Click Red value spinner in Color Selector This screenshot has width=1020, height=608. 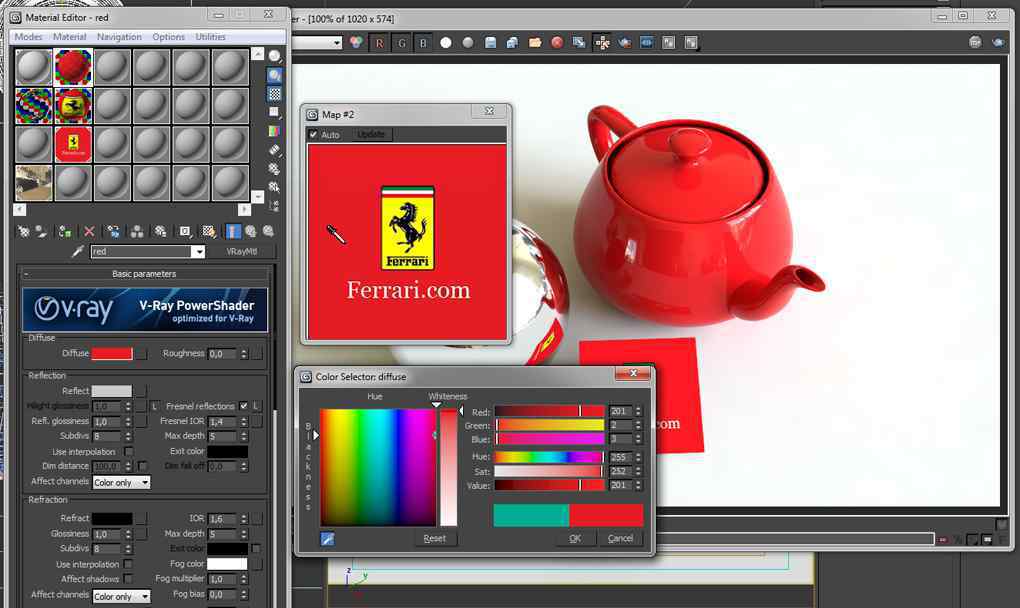(638, 411)
